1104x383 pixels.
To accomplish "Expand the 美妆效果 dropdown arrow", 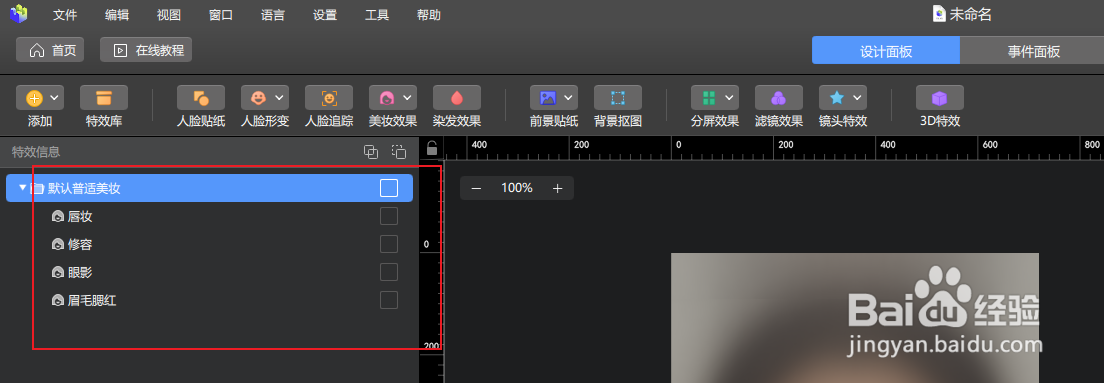I will tap(408, 98).
